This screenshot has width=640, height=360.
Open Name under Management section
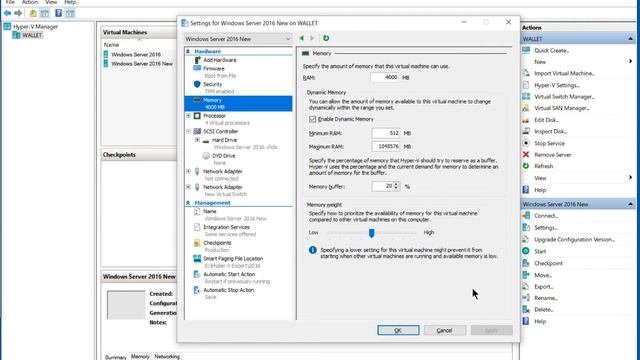point(210,211)
